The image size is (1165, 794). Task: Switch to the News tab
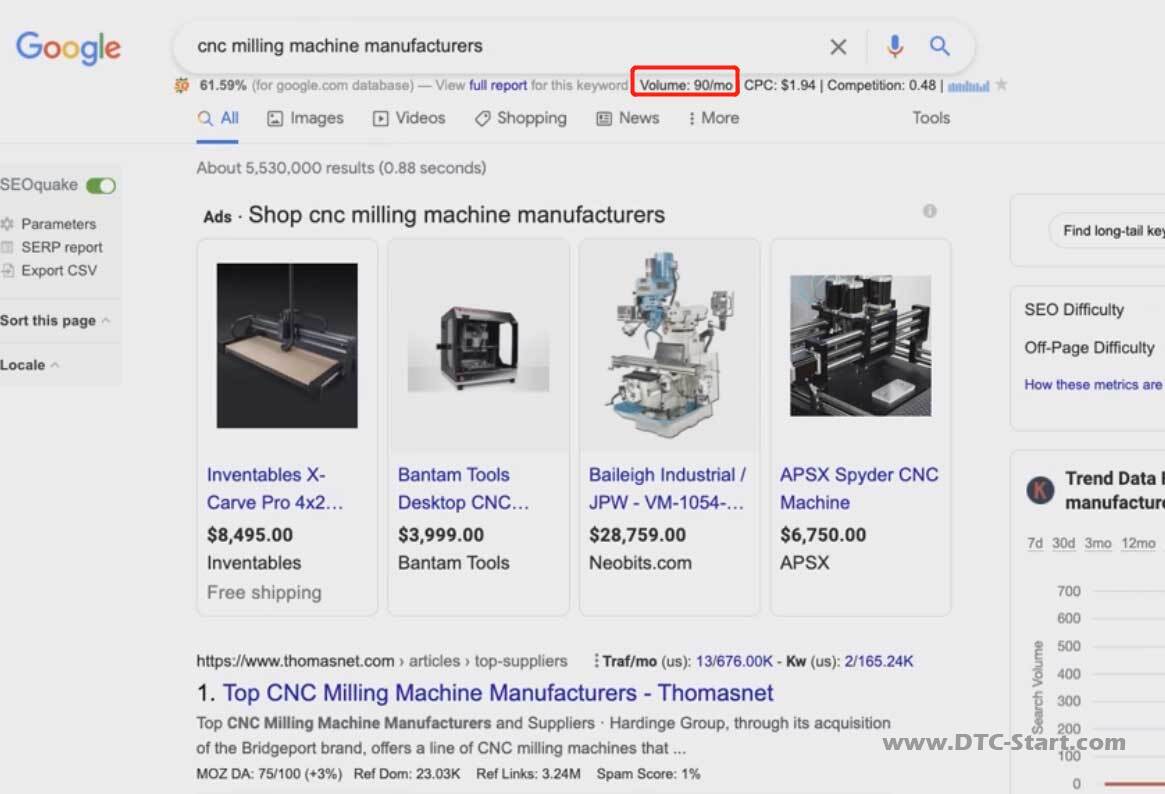tap(628, 118)
